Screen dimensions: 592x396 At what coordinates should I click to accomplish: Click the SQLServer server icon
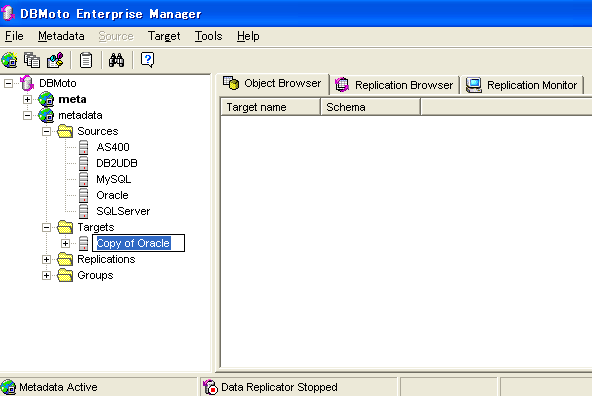tap(84, 211)
